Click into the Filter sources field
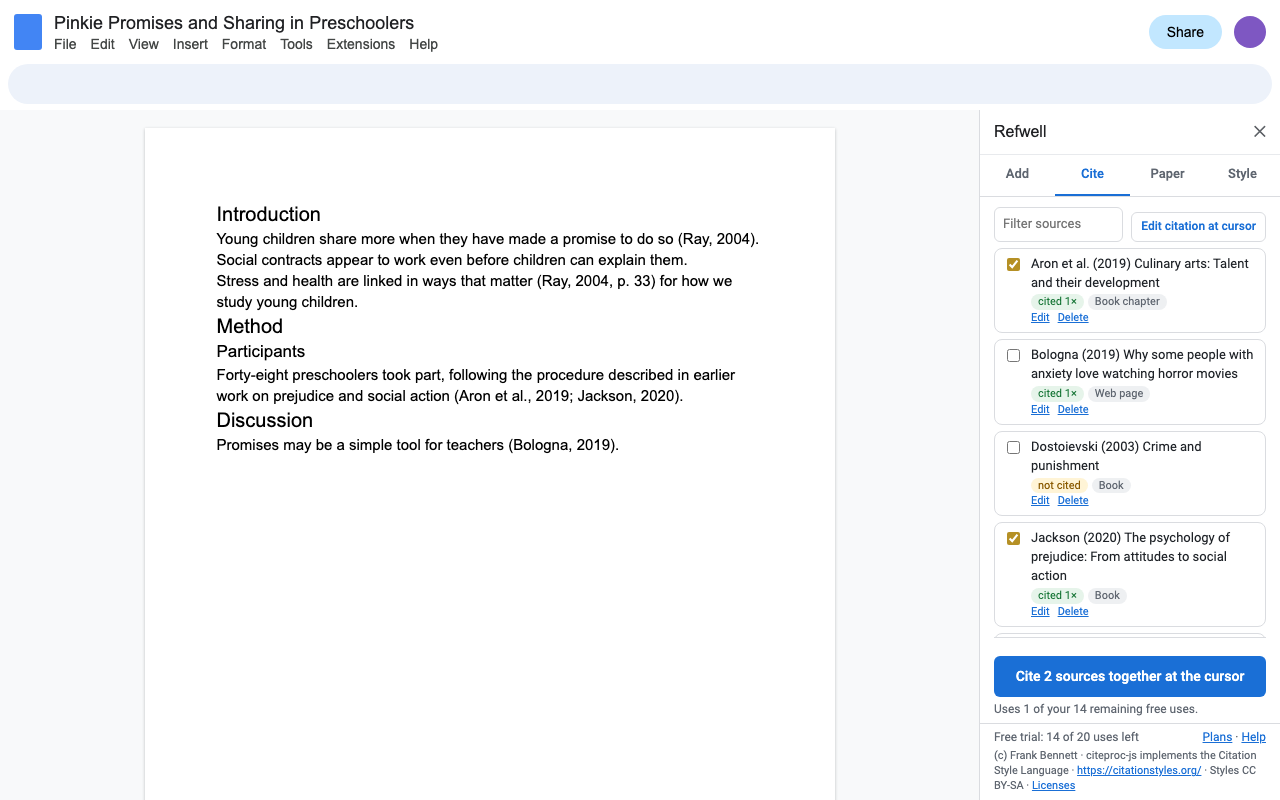 [x=1058, y=224]
